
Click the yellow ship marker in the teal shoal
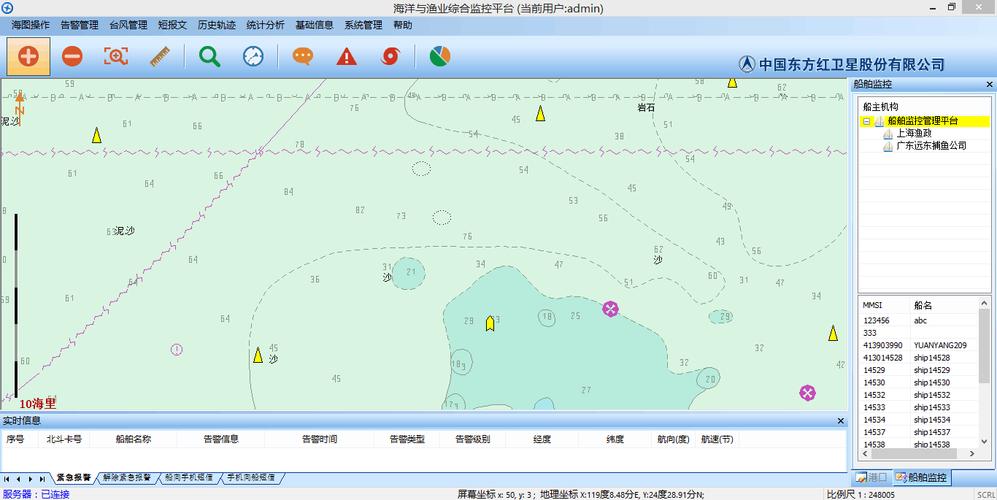(490, 323)
